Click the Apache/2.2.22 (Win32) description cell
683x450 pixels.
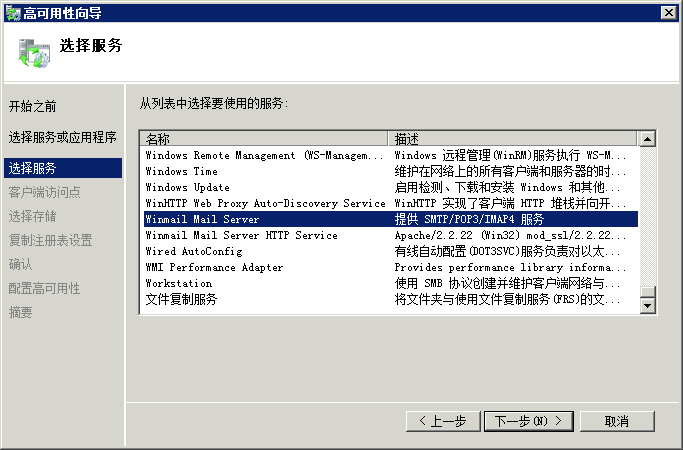[x=510, y=235]
